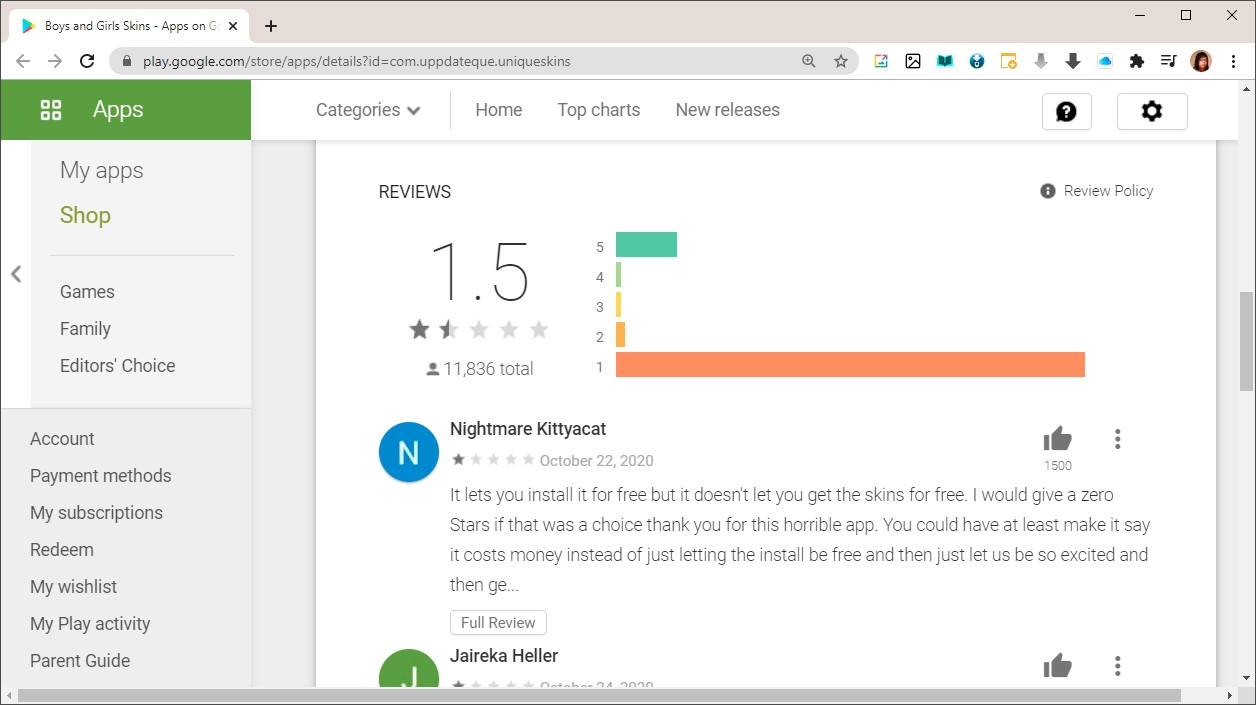Go back with the browser back arrow
This screenshot has width=1256, height=705.
tap(23, 61)
